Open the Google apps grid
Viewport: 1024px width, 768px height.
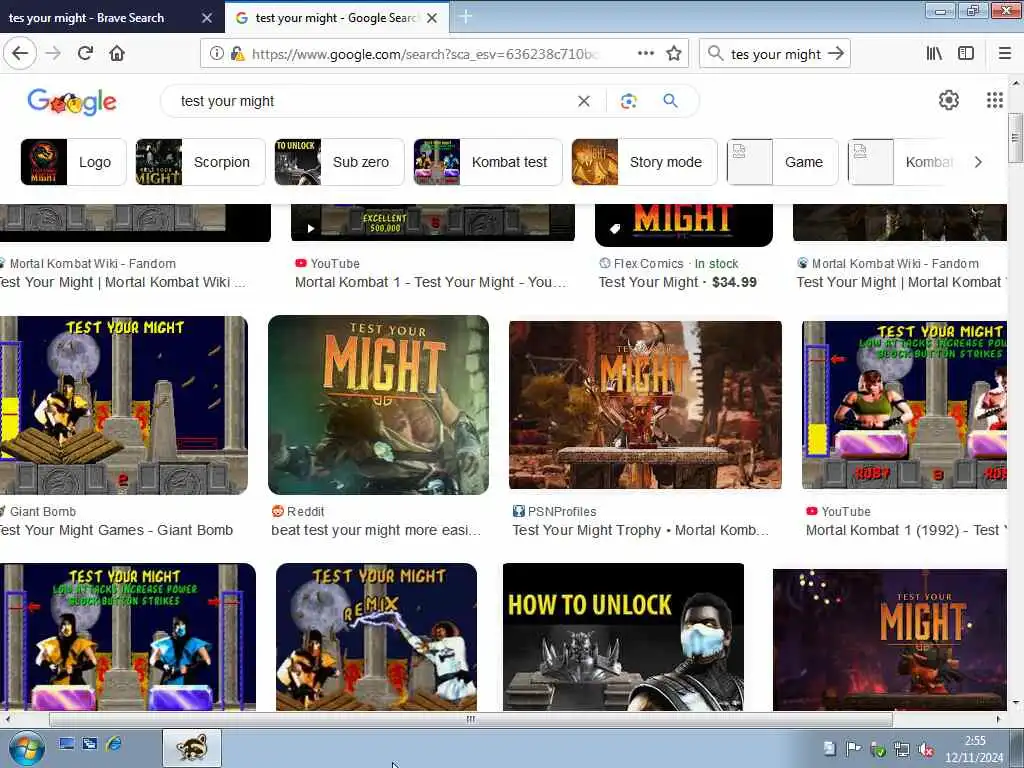994,100
